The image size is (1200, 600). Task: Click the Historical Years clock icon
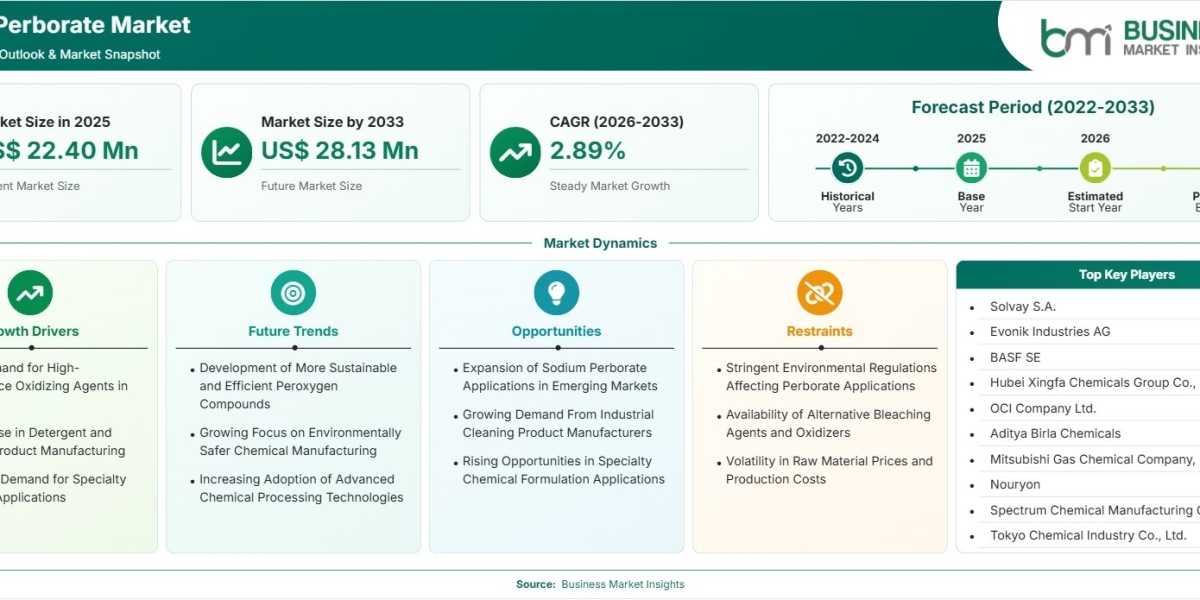tap(847, 168)
